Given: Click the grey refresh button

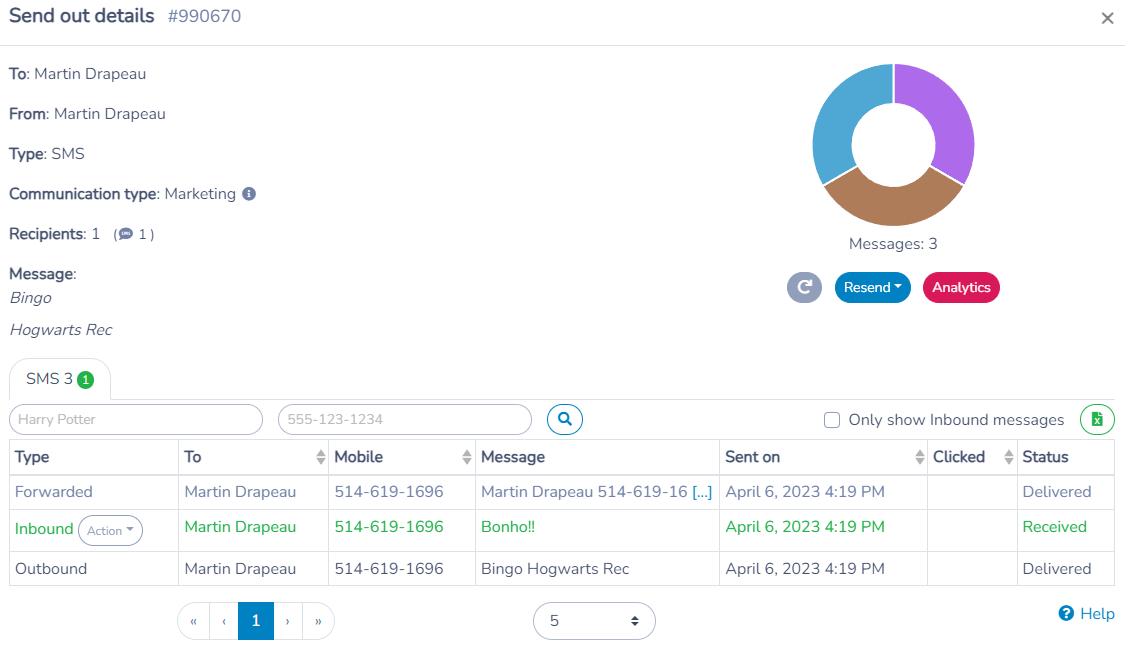Looking at the screenshot, I should 804,288.
